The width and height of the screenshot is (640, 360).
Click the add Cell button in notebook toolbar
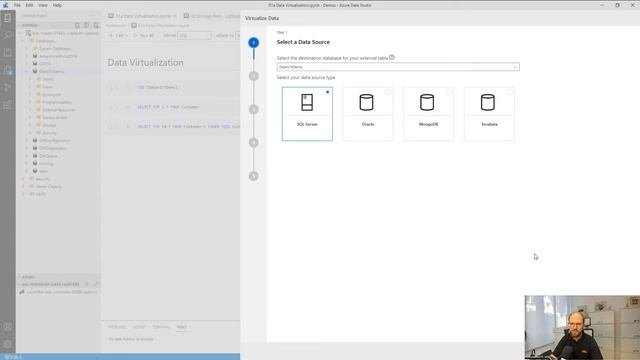click(118, 36)
